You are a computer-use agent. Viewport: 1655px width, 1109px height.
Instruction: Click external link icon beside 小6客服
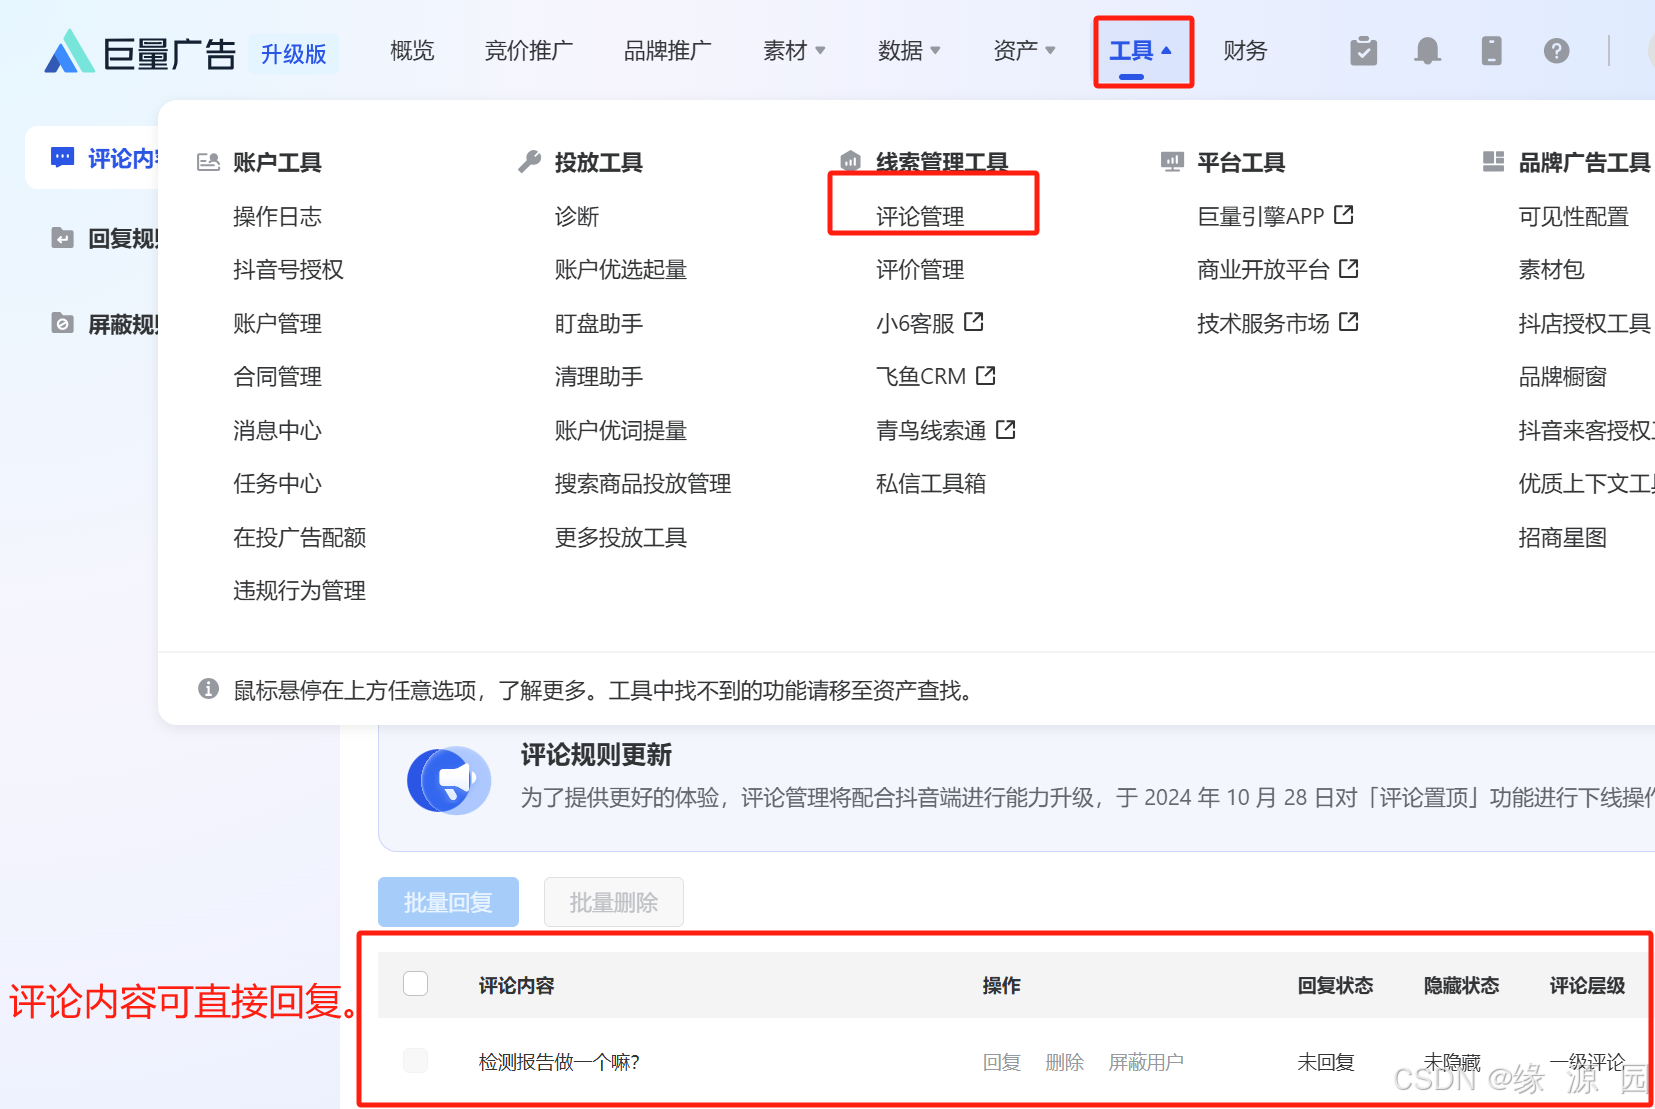974,322
